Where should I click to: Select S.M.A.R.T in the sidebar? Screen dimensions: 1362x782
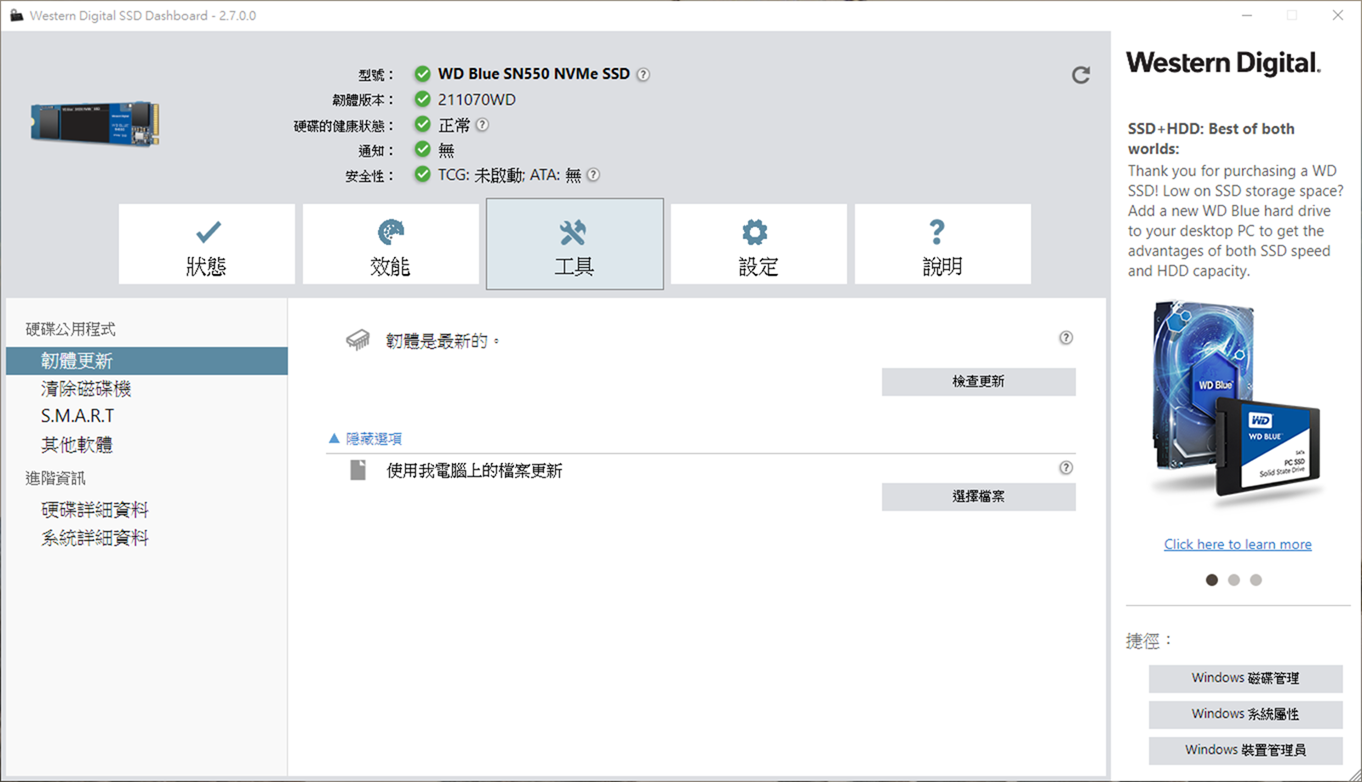coord(77,416)
